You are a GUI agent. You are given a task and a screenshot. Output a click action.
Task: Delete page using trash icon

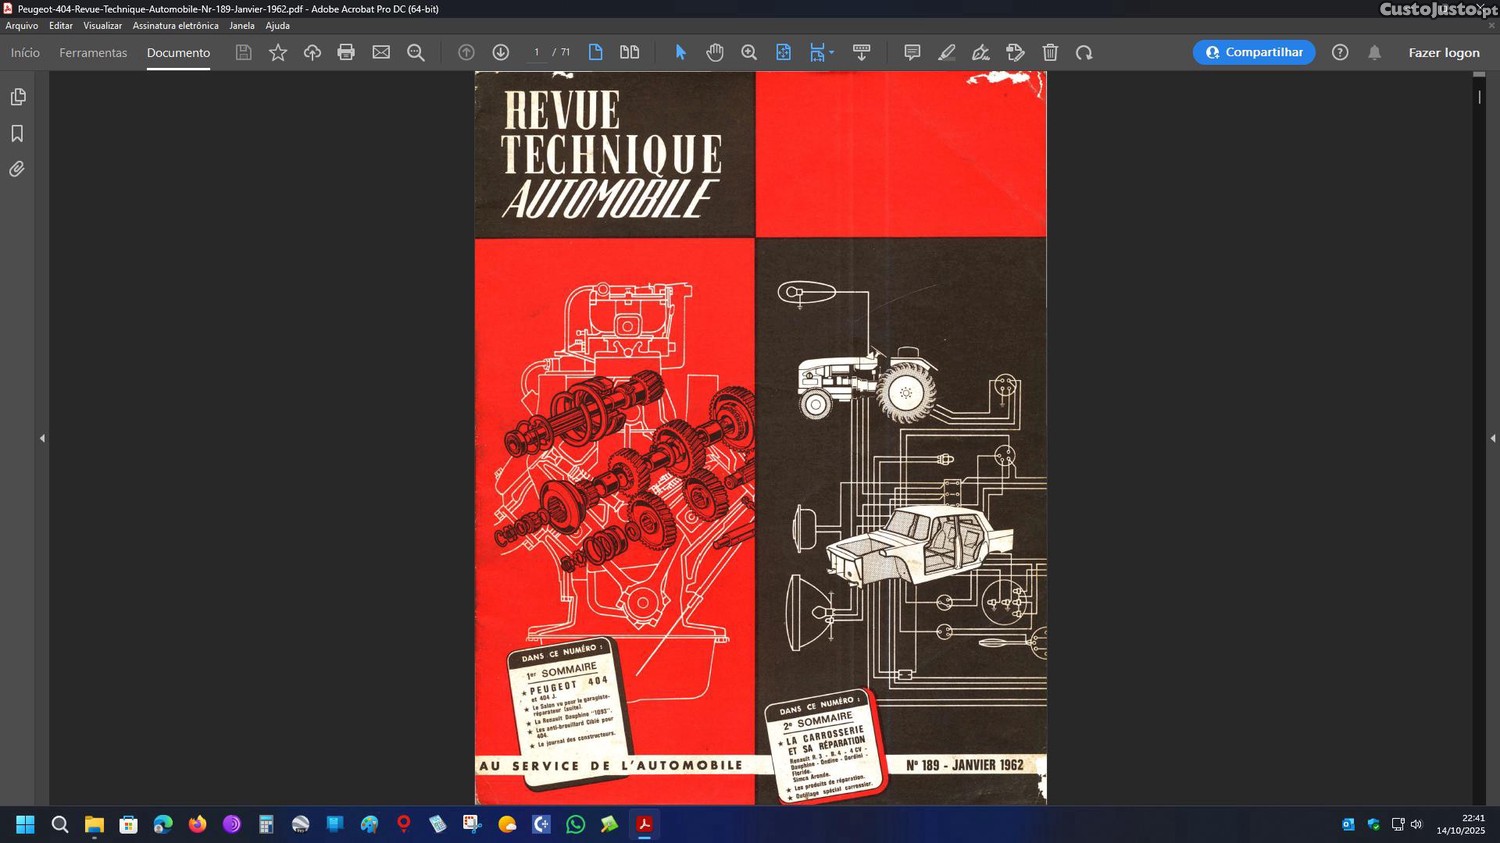click(1050, 53)
